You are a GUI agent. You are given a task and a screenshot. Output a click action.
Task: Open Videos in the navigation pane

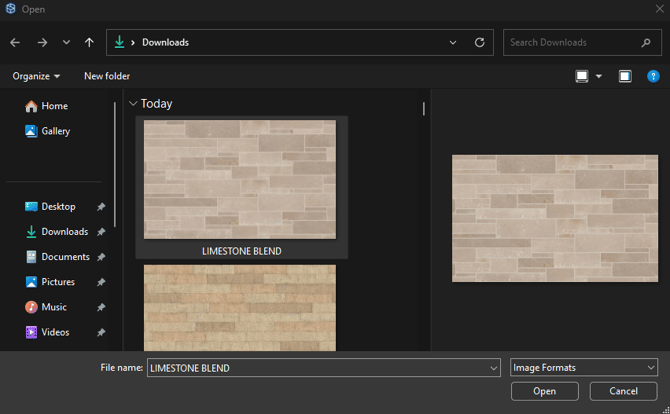pos(47,332)
